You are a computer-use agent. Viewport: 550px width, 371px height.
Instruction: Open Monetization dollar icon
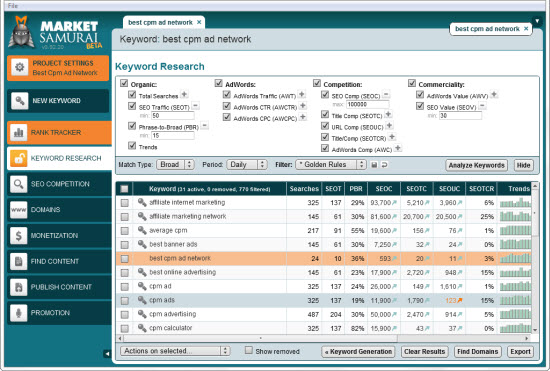click(x=19, y=235)
